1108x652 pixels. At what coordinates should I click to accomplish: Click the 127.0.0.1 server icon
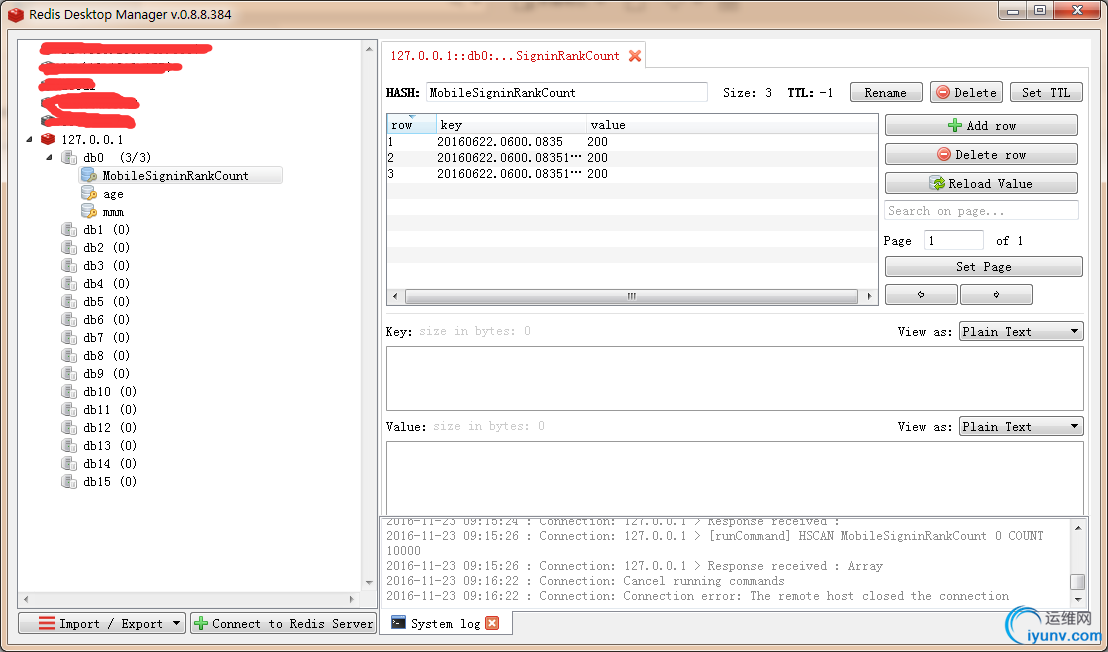click(x=48, y=139)
